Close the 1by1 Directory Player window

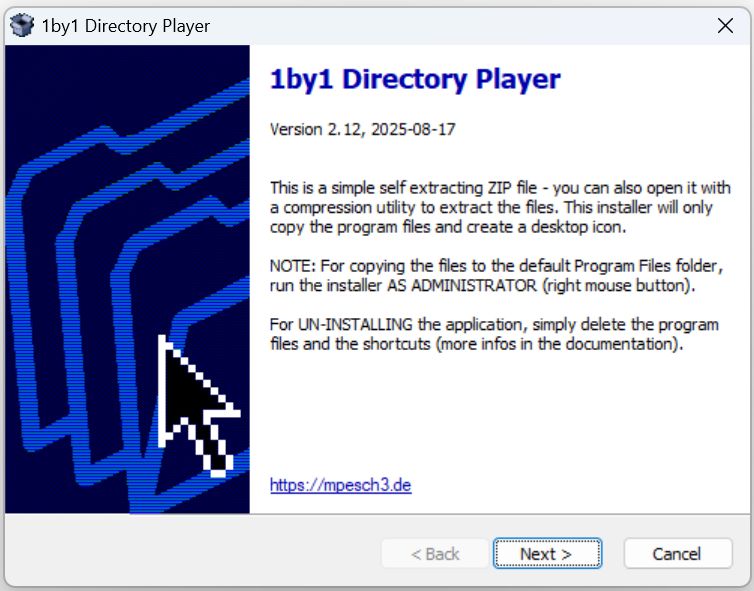point(725,25)
